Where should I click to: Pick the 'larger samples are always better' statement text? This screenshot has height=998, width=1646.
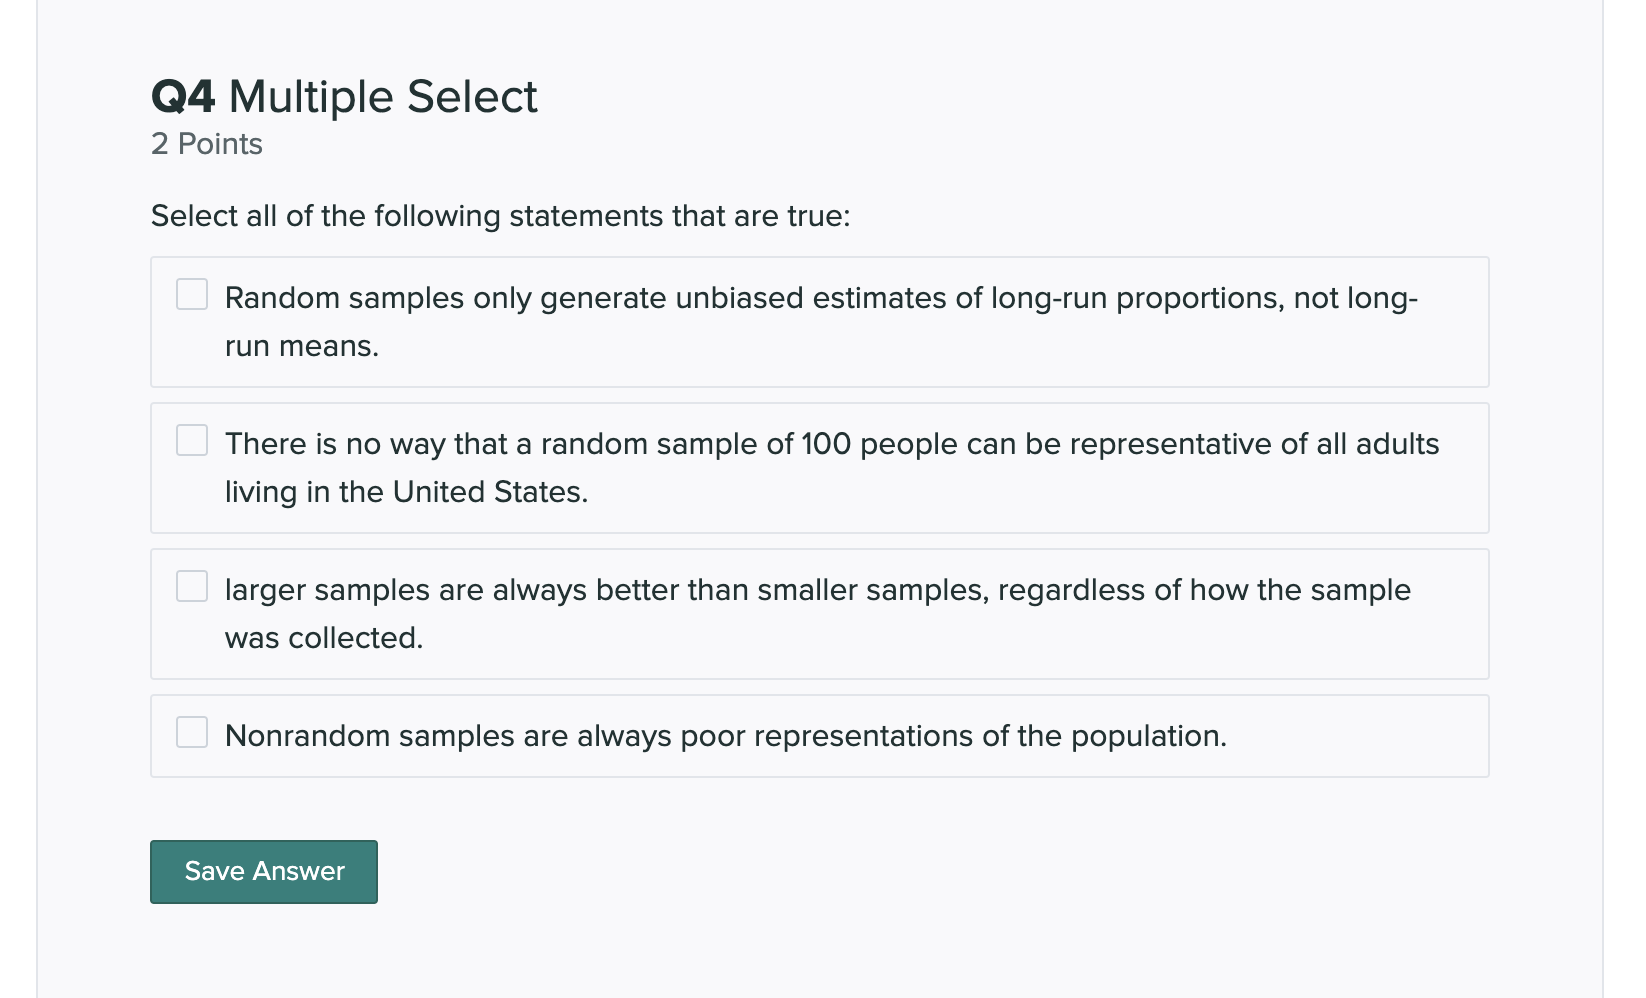click(x=600, y=590)
